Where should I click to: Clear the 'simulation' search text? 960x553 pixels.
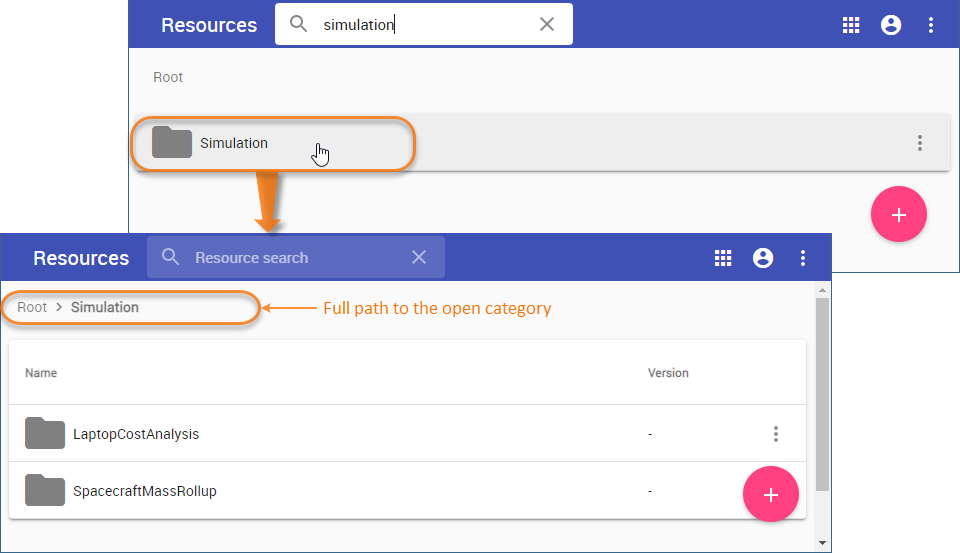coord(547,25)
